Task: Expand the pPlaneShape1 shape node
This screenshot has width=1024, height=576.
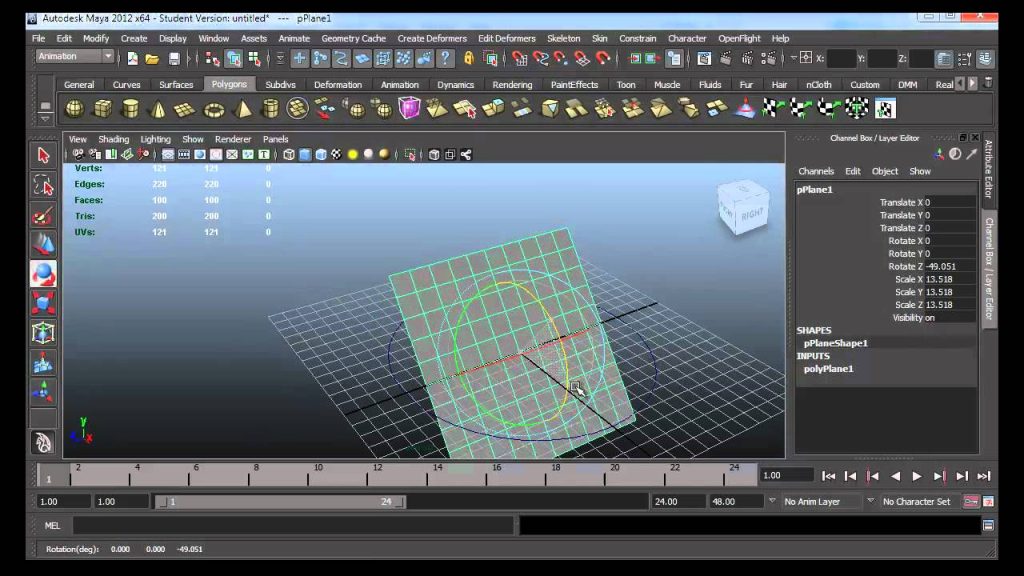Action: click(x=835, y=343)
